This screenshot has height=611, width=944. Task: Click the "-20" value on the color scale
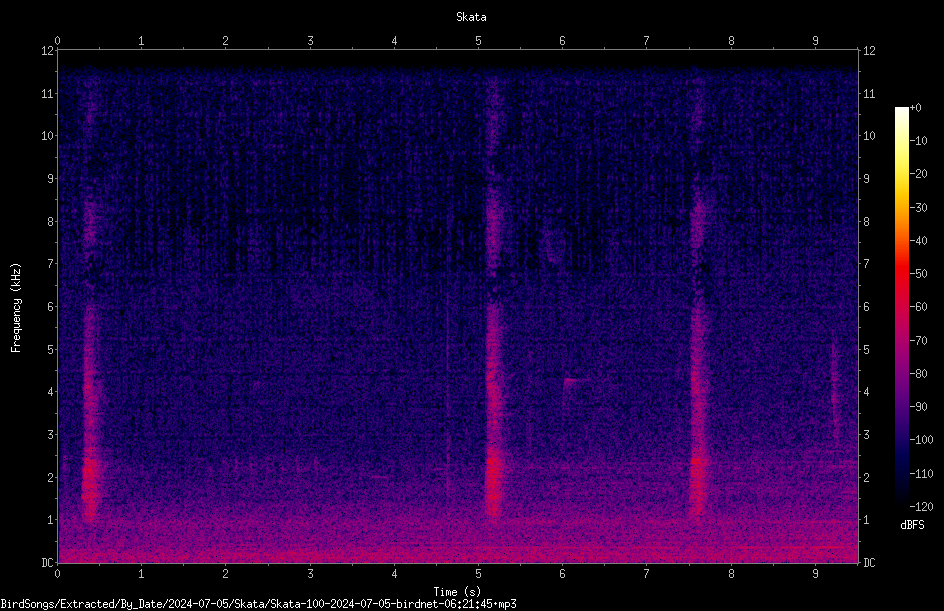[918, 174]
